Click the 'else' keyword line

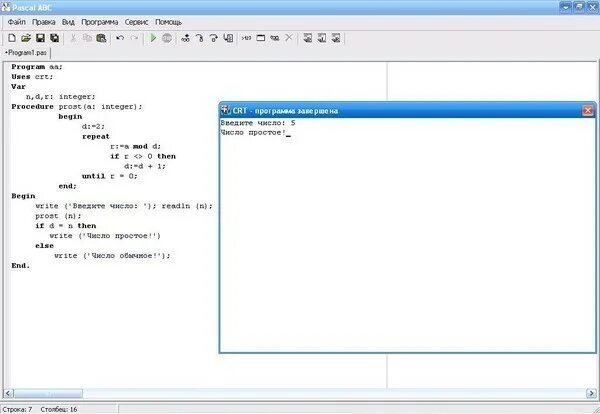tap(44, 246)
